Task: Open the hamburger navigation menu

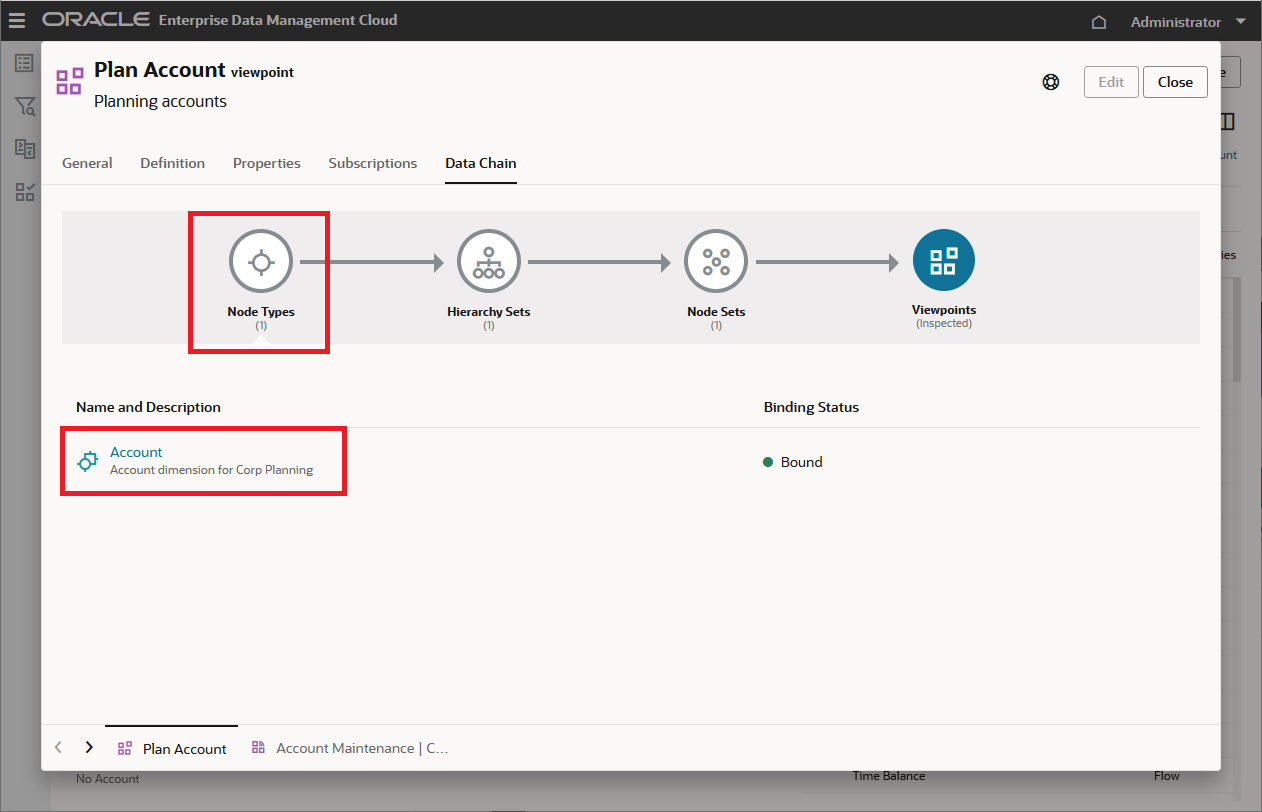Action: pyautogui.click(x=17, y=20)
